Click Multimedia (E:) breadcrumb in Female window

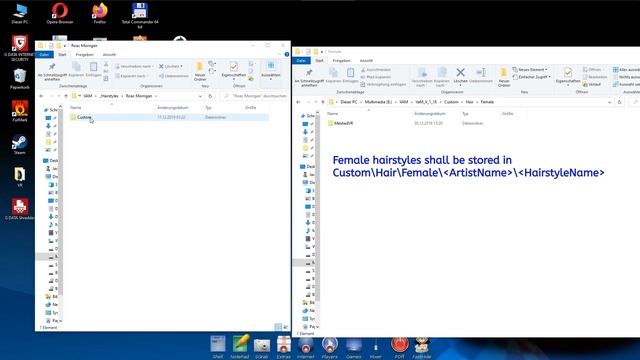[378, 102]
